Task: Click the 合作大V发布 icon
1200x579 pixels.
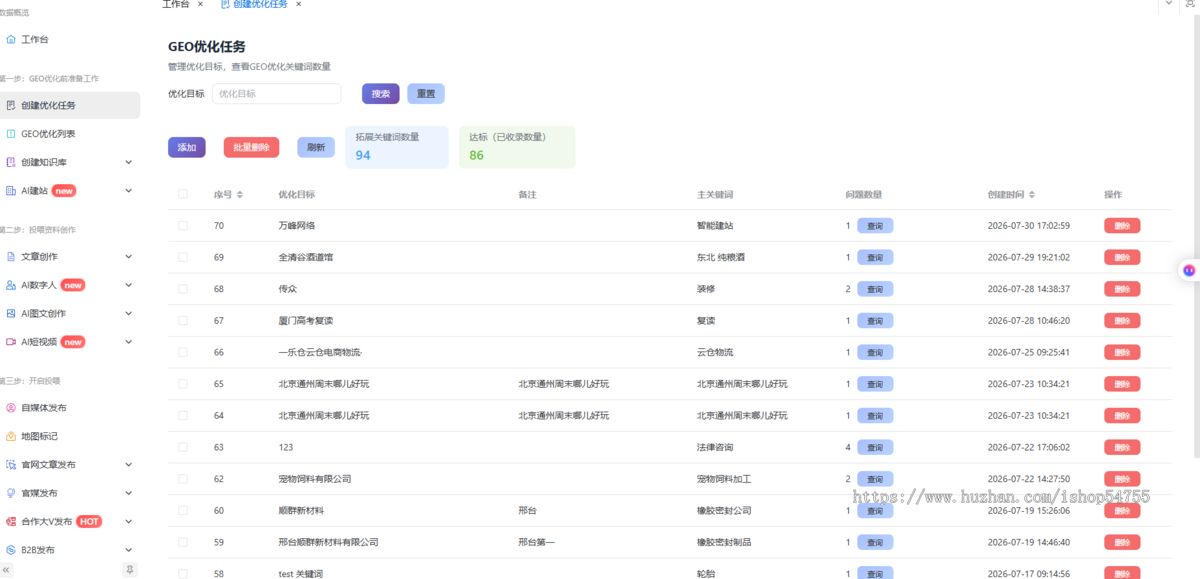Action: pyautogui.click(x=10, y=521)
